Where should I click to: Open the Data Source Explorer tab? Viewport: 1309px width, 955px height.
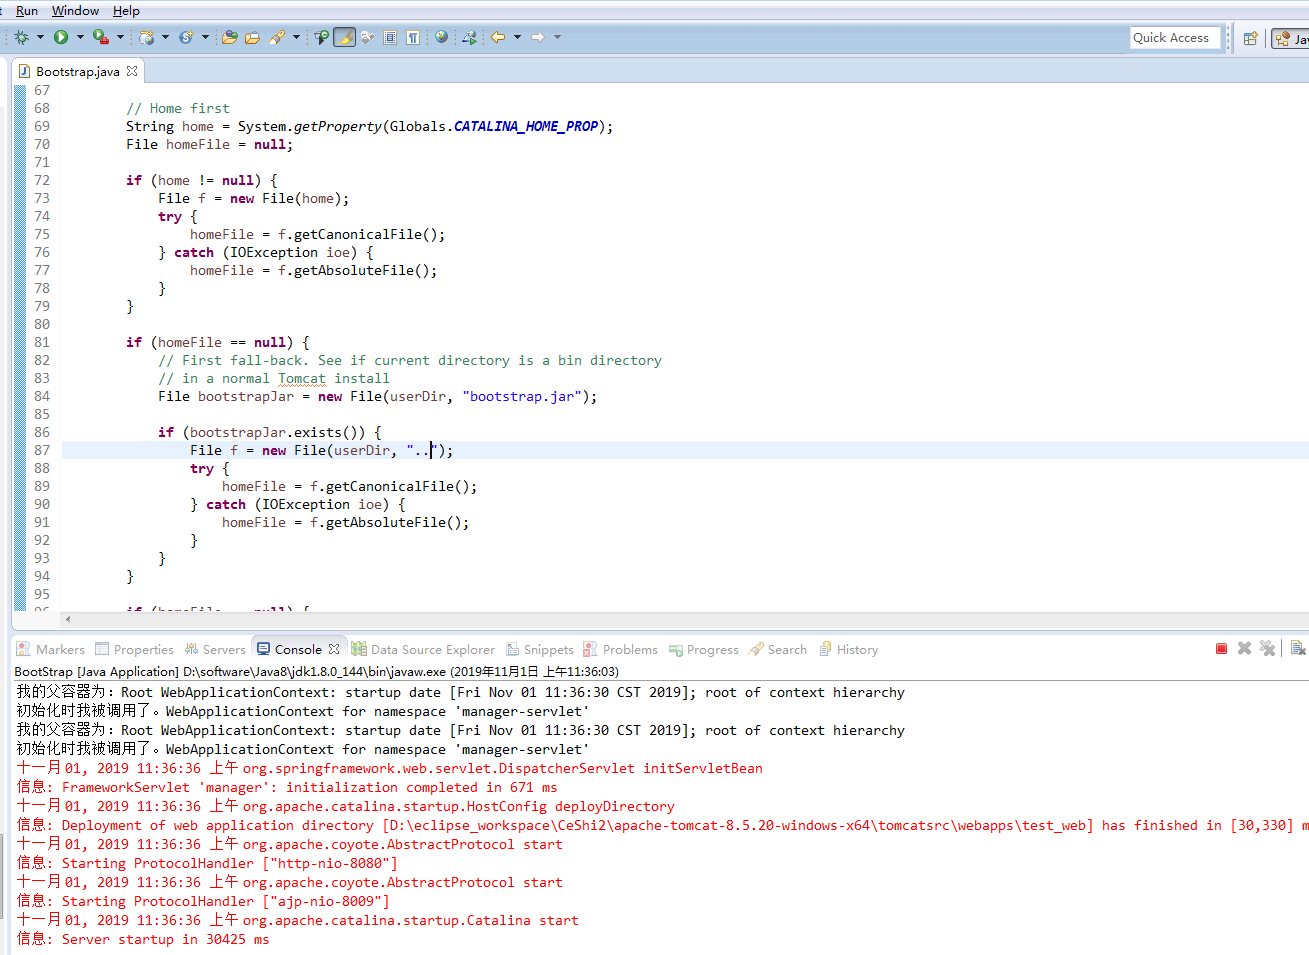pyautogui.click(x=423, y=649)
